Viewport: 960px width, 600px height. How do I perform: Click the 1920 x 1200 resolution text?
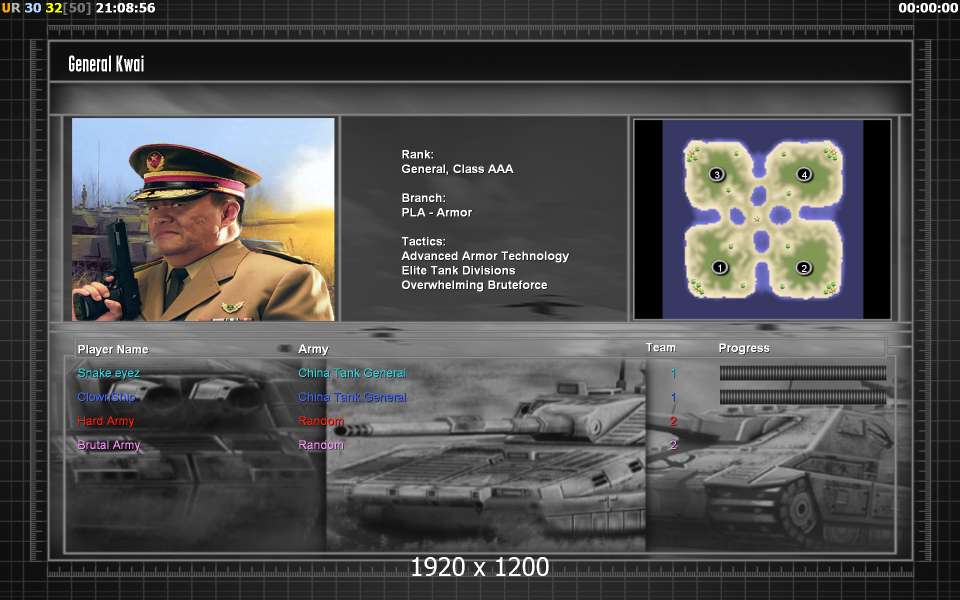tap(479, 567)
